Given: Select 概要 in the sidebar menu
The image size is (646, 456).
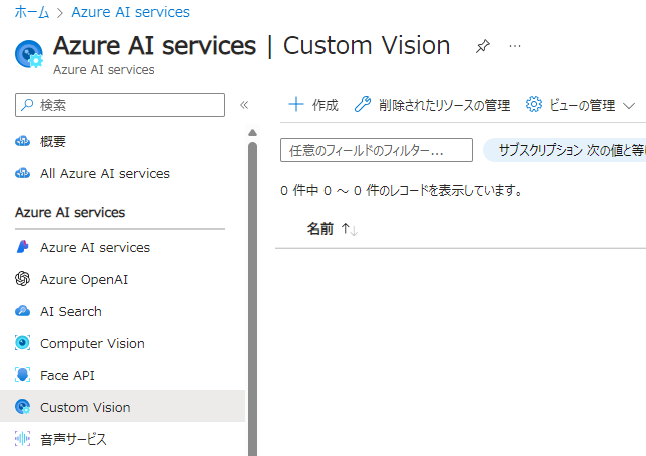Looking at the screenshot, I should pyautogui.click(x=53, y=141).
